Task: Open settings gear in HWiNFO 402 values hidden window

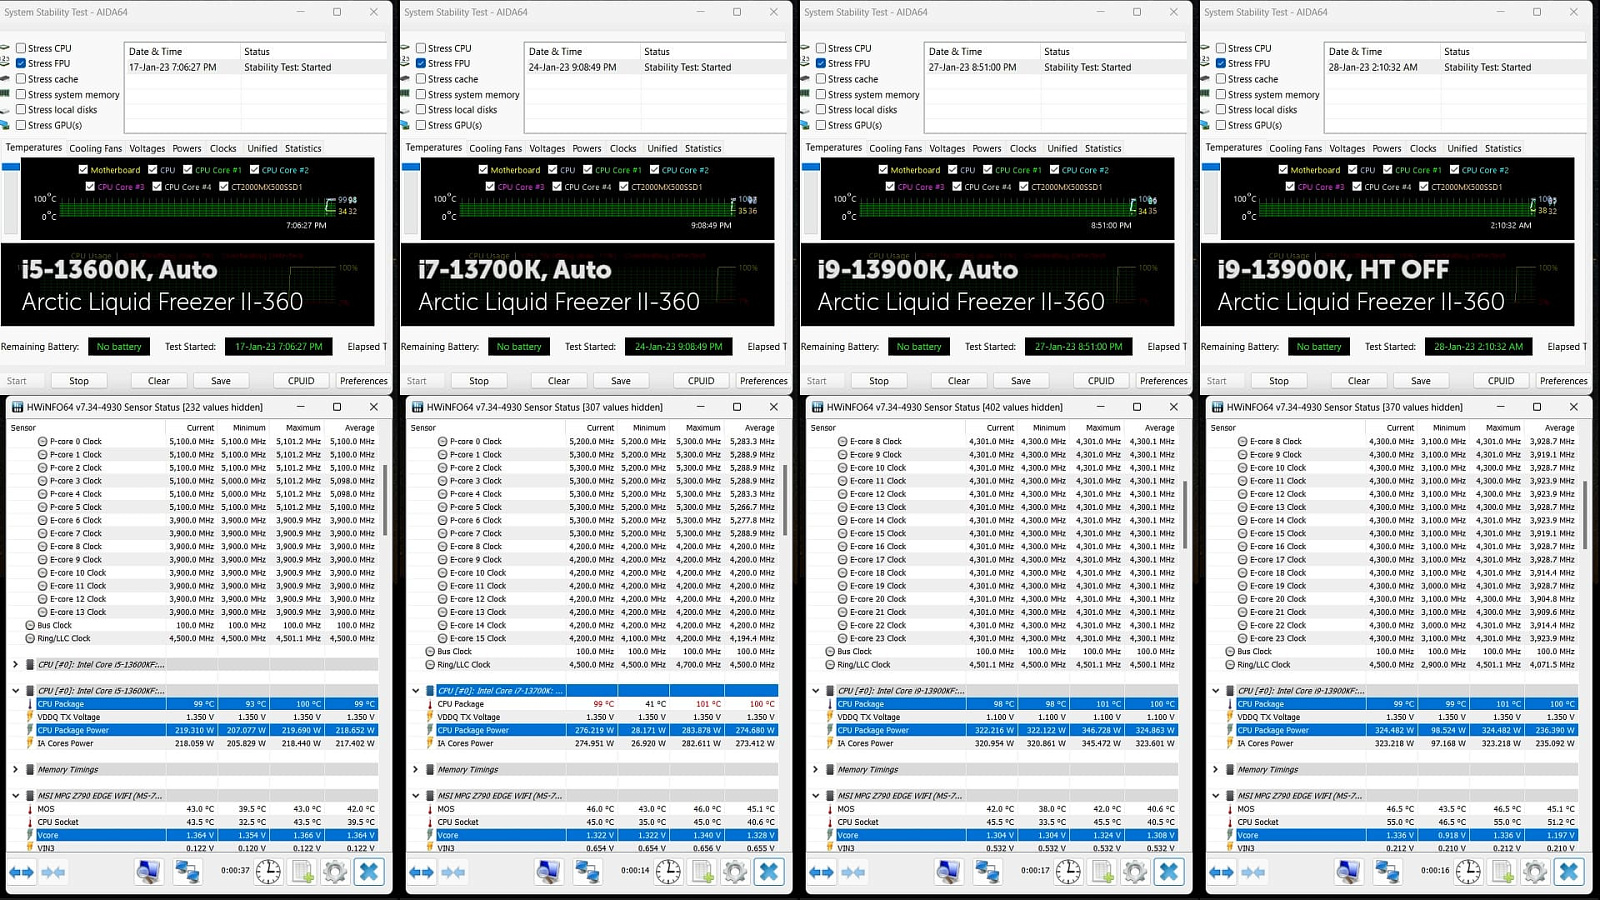Action: [1135, 872]
